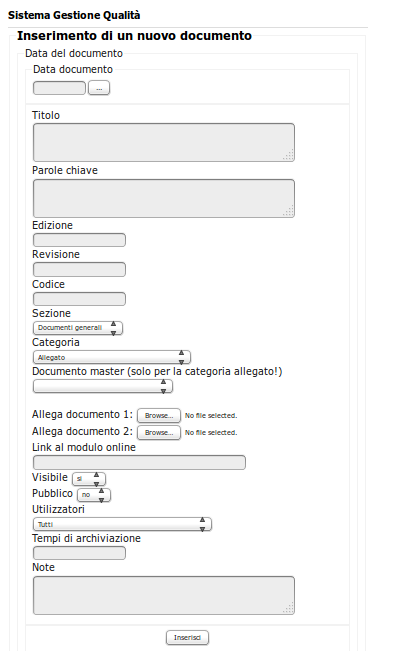The height and width of the screenshot is (651, 407).
Task: Open the Sezione dropdown showing Documenti generali
Action: click(78, 328)
